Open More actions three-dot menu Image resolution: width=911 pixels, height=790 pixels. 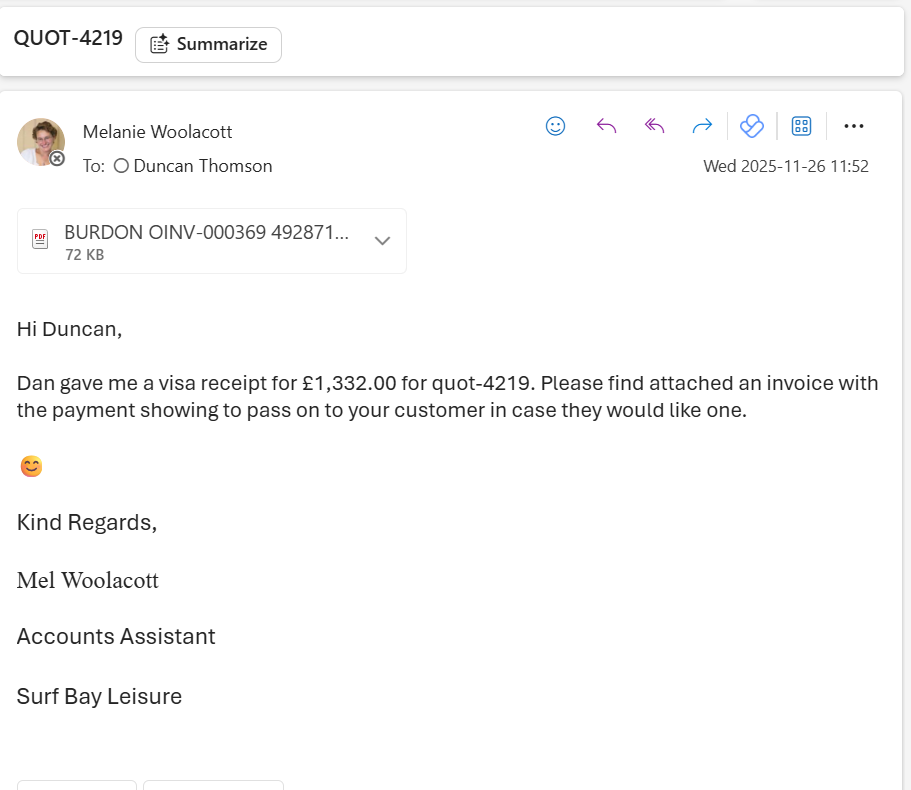click(x=853, y=126)
